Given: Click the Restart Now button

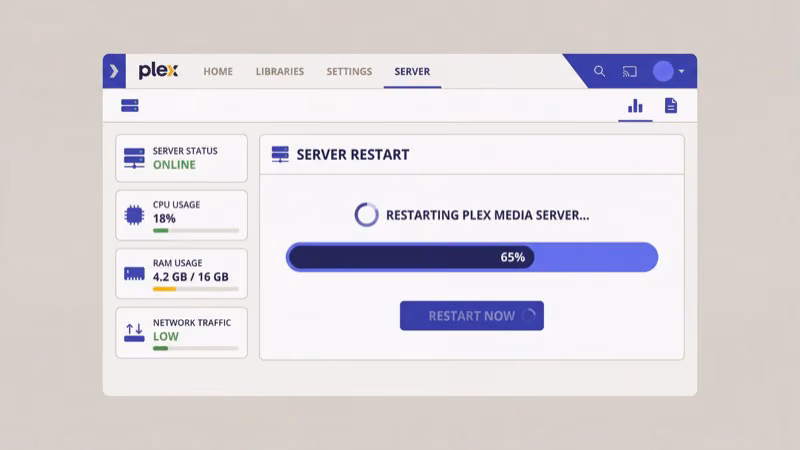Looking at the screenshot, I should [x=472, y=316].
